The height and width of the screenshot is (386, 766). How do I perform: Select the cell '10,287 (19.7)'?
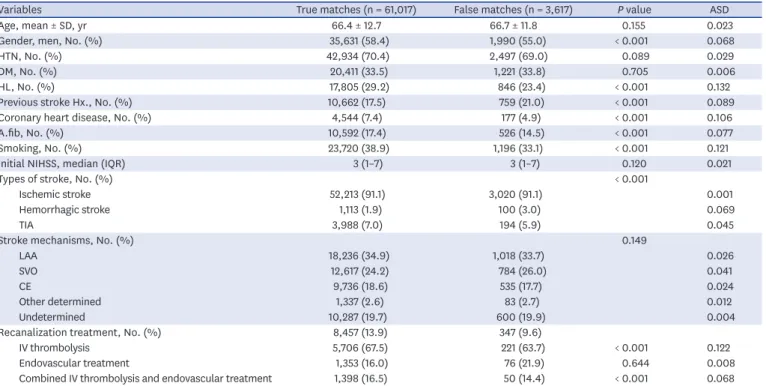(357, 317)
